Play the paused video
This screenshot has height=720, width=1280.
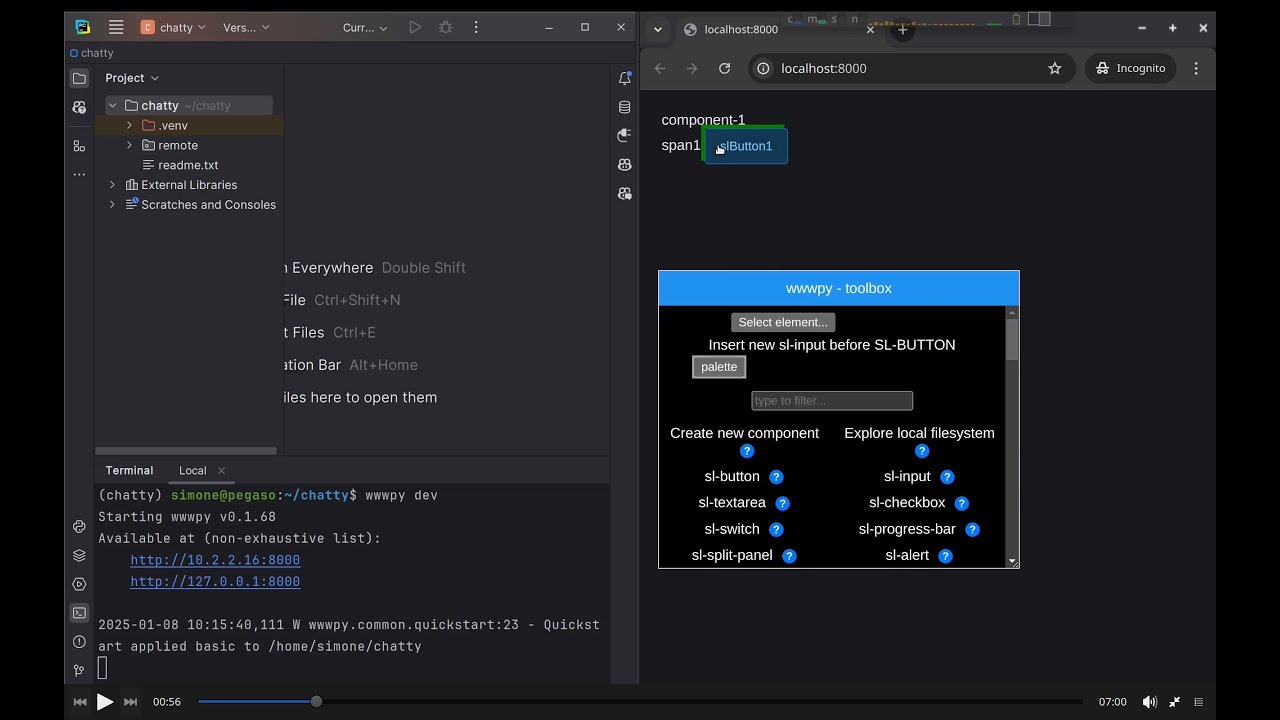105,702
